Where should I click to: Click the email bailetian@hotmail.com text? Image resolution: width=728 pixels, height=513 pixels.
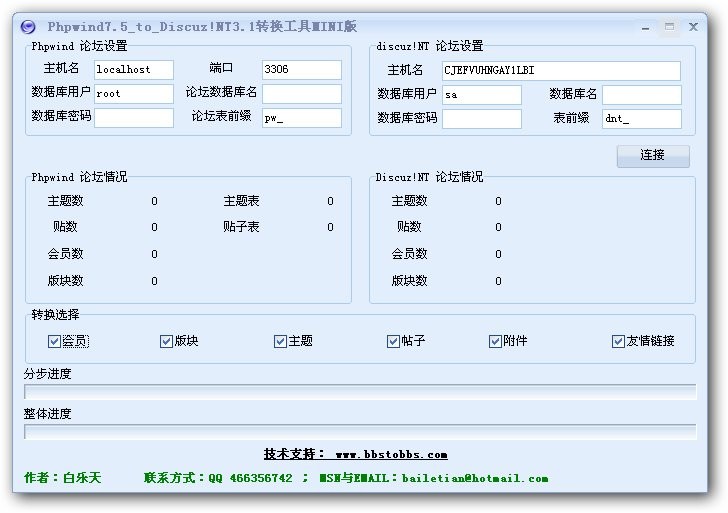pos(475,478)
